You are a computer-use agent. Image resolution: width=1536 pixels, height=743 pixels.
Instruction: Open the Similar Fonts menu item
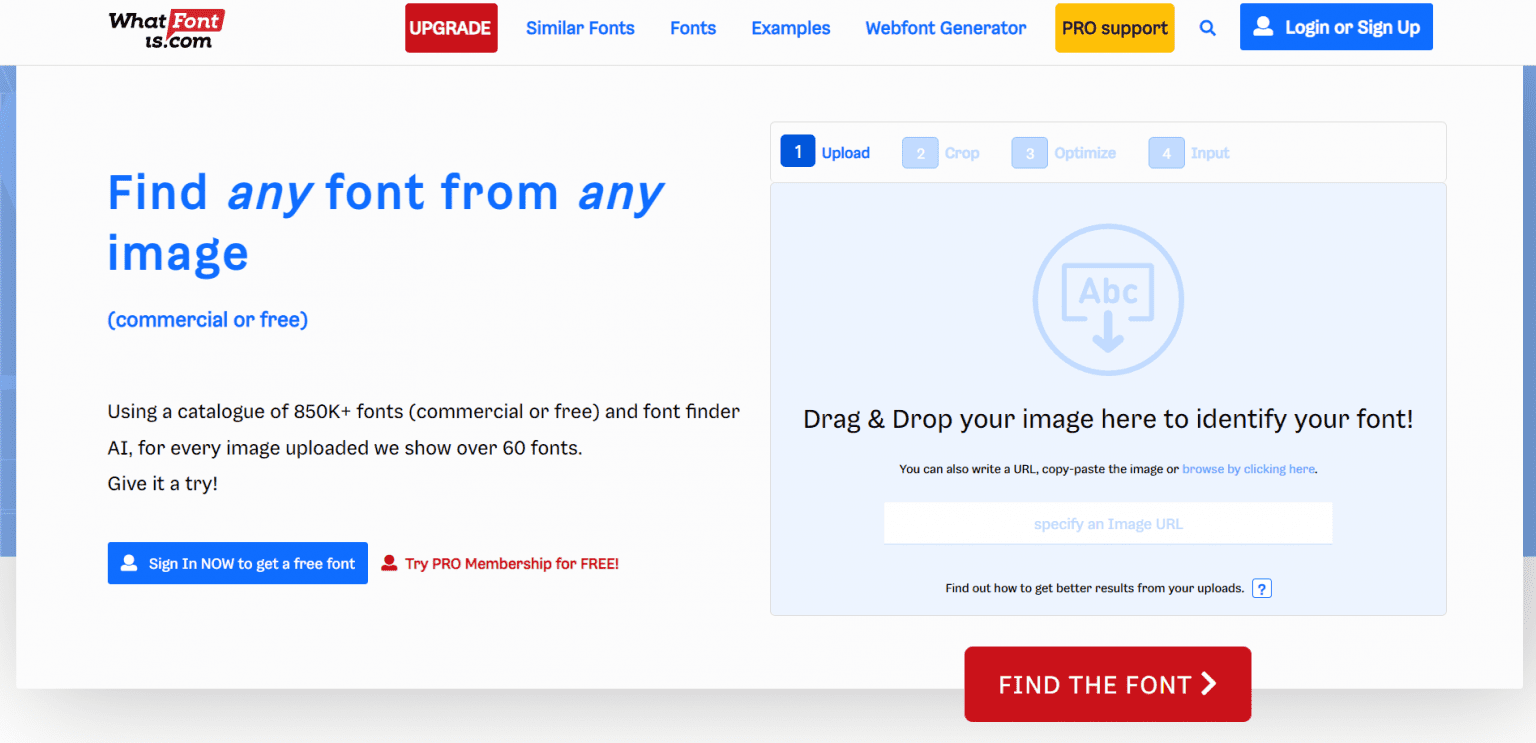click(x=580, y=28)
